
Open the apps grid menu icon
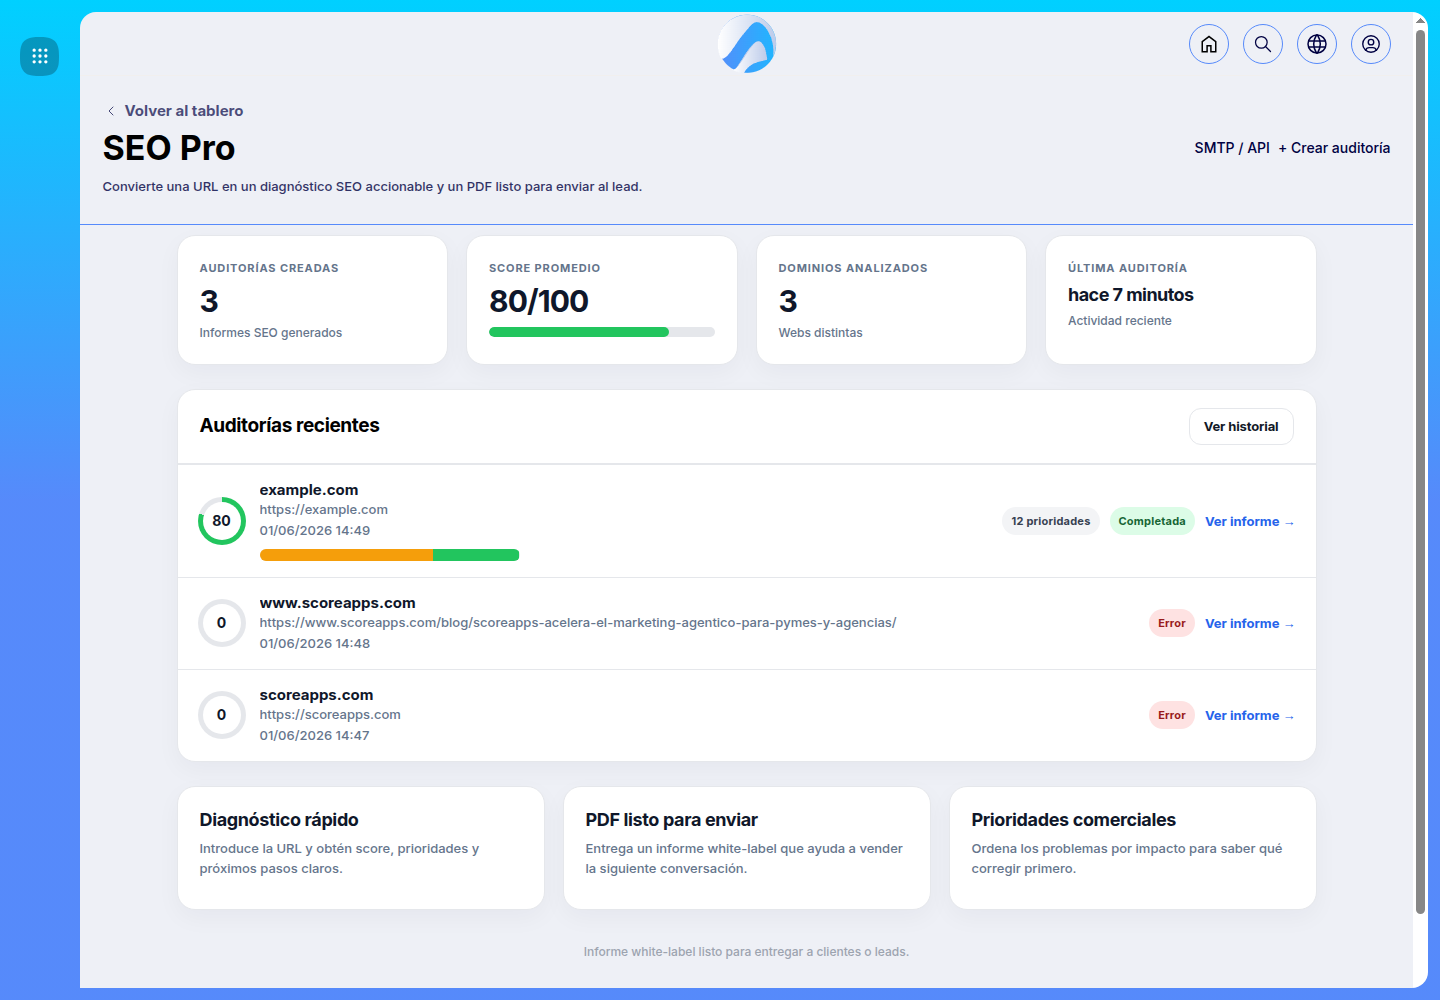pos(40,56)
